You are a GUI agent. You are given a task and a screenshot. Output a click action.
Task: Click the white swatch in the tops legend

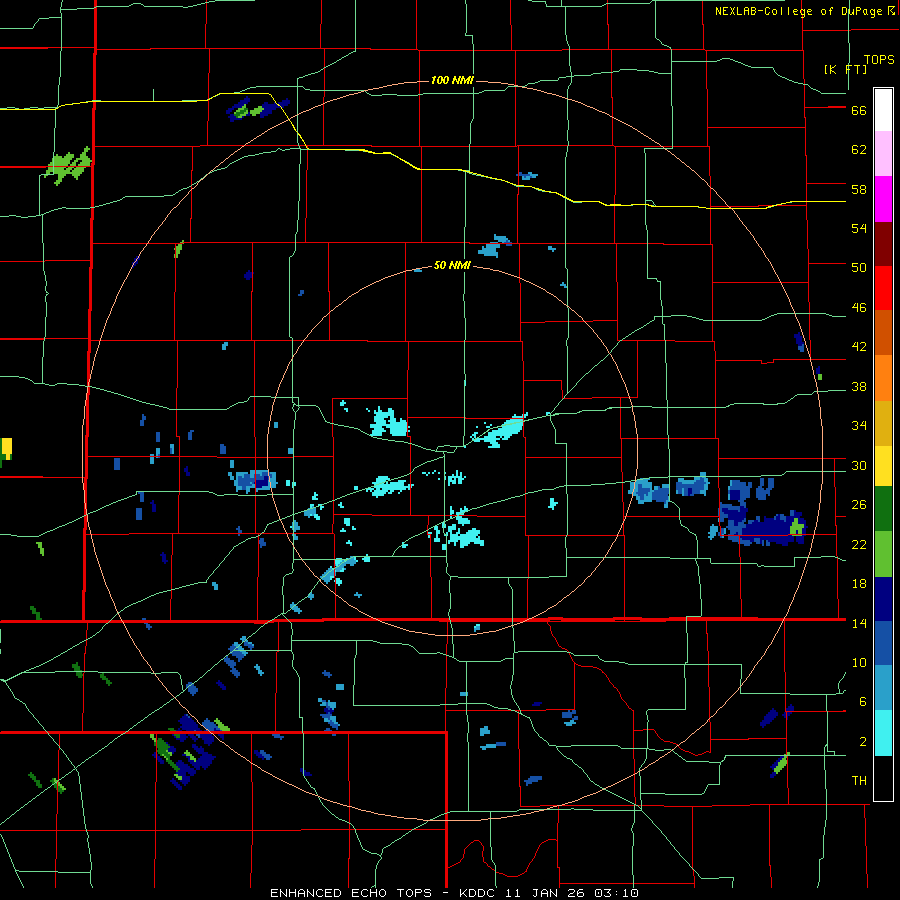[x=883, y=110]
